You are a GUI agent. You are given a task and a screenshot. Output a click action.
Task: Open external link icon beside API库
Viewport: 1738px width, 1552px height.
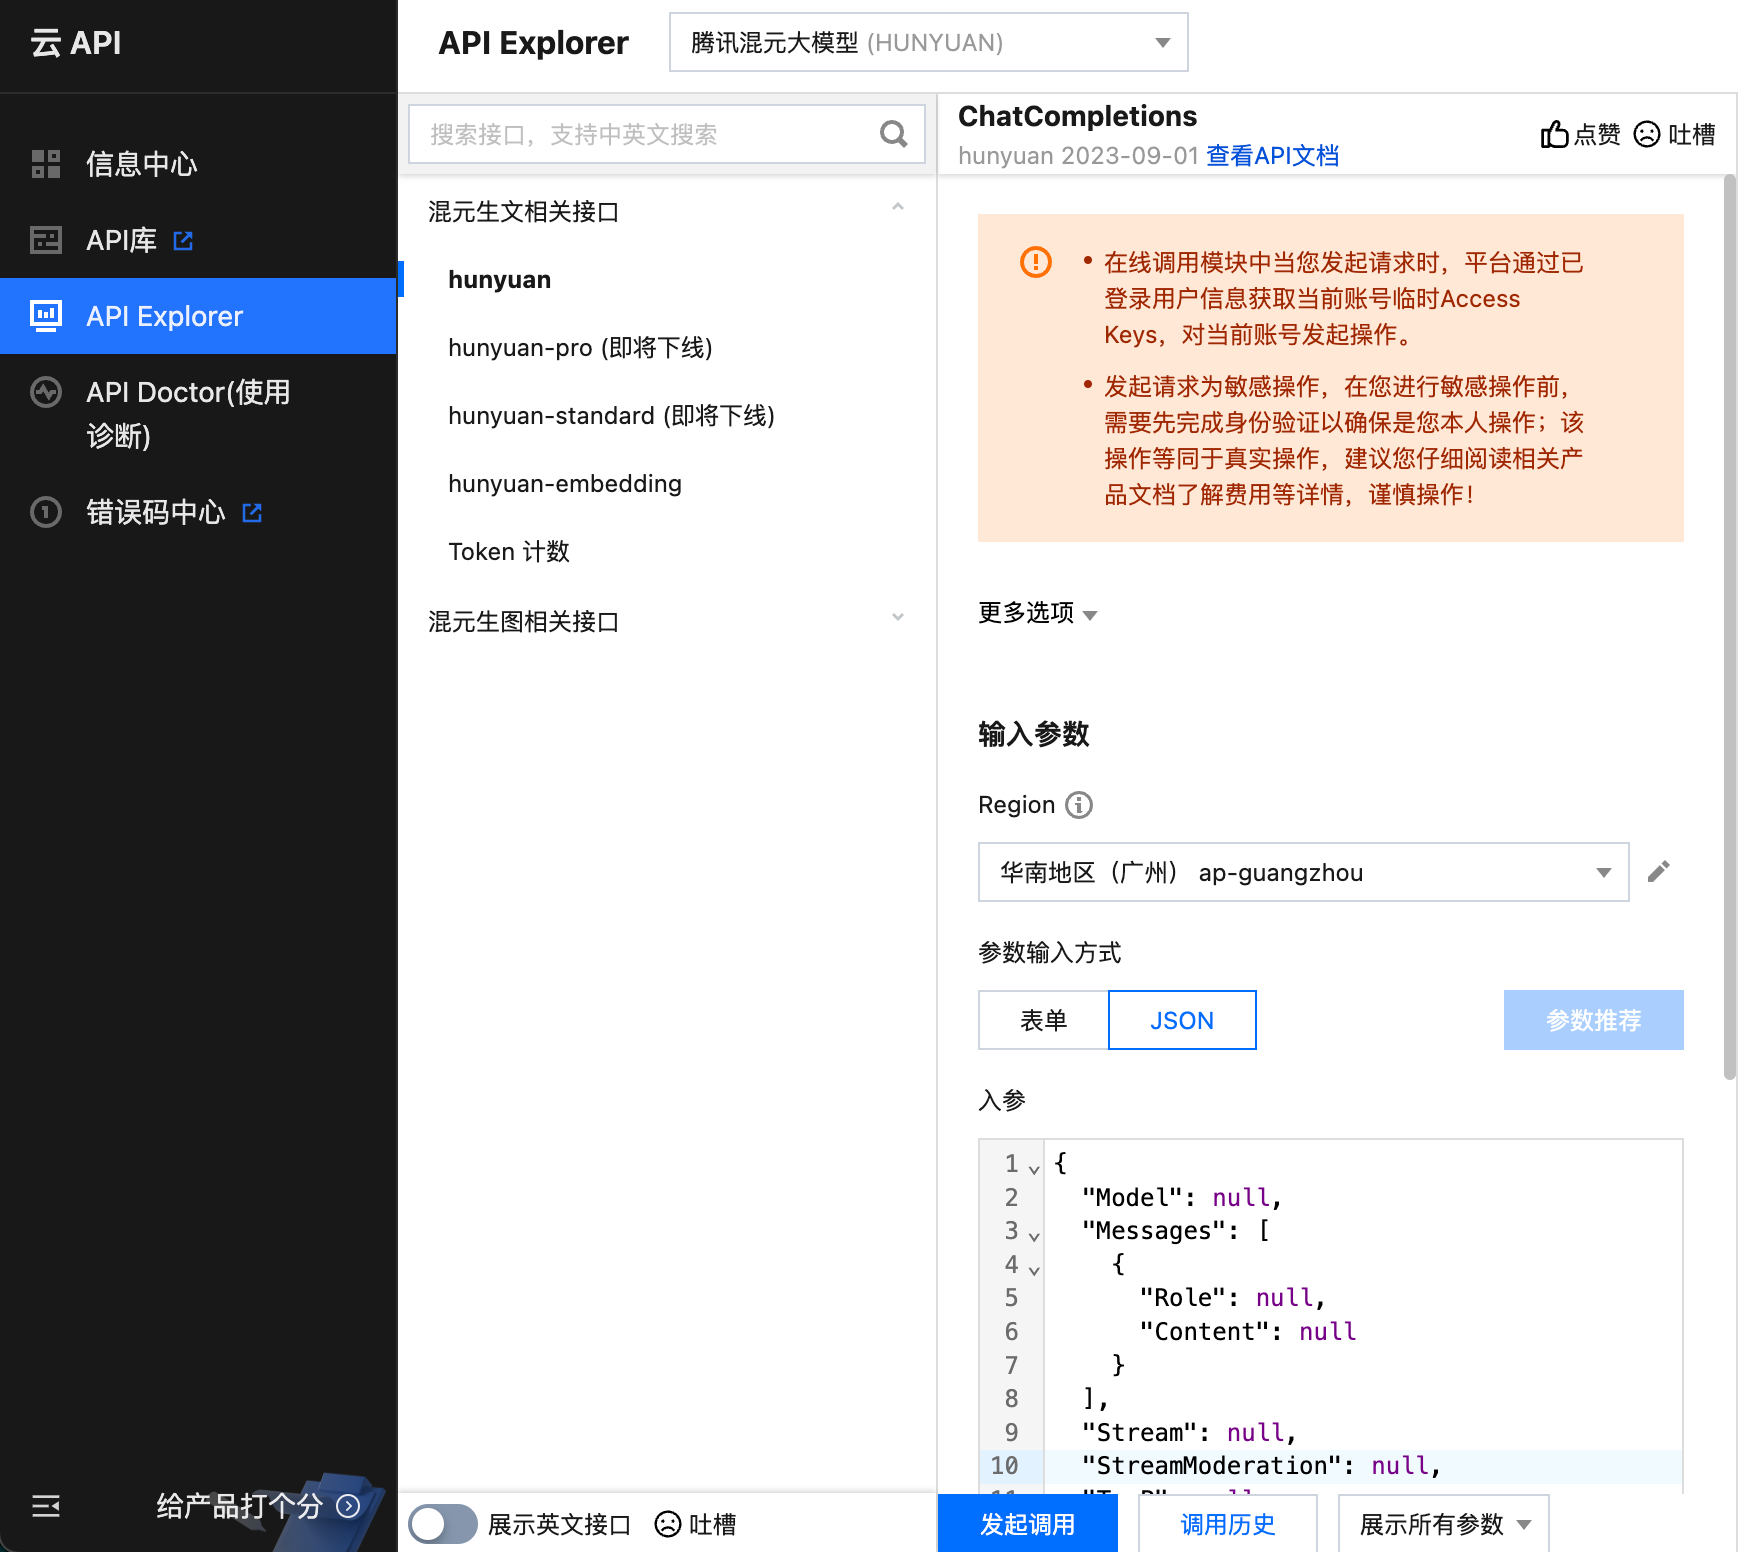(183, 240)
